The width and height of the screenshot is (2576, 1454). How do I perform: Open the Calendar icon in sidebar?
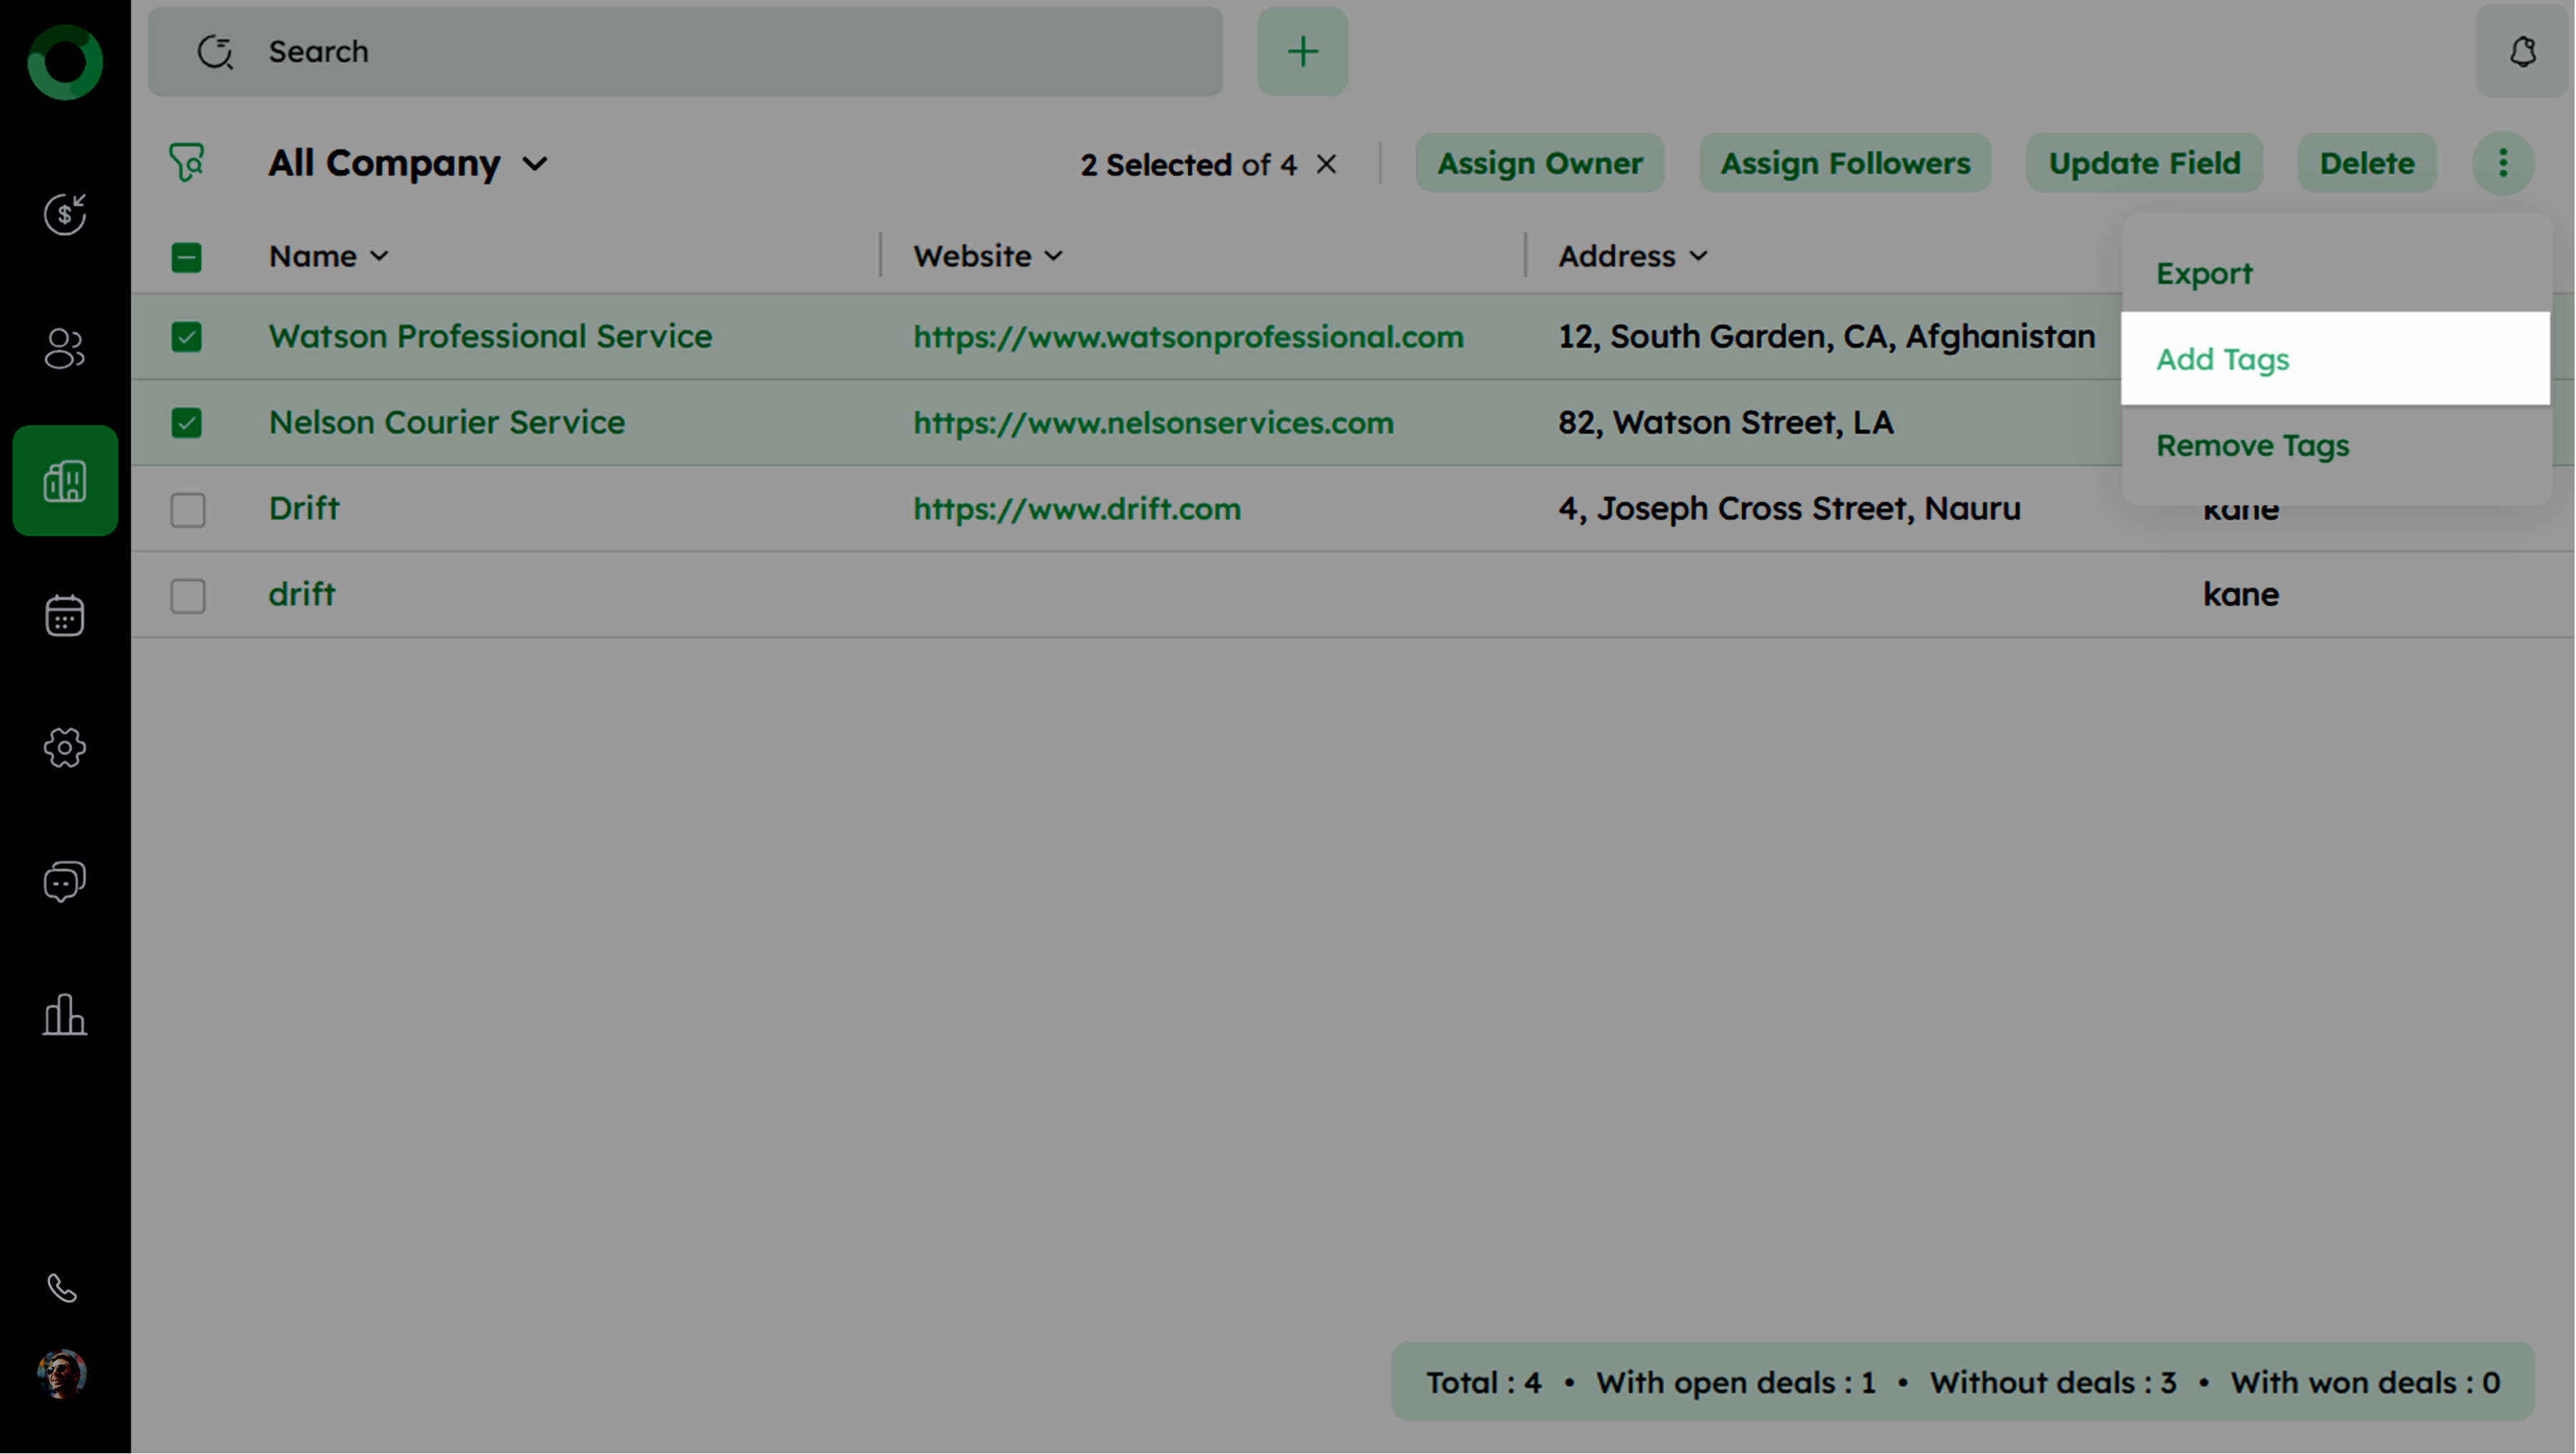[x=65, y=615]
